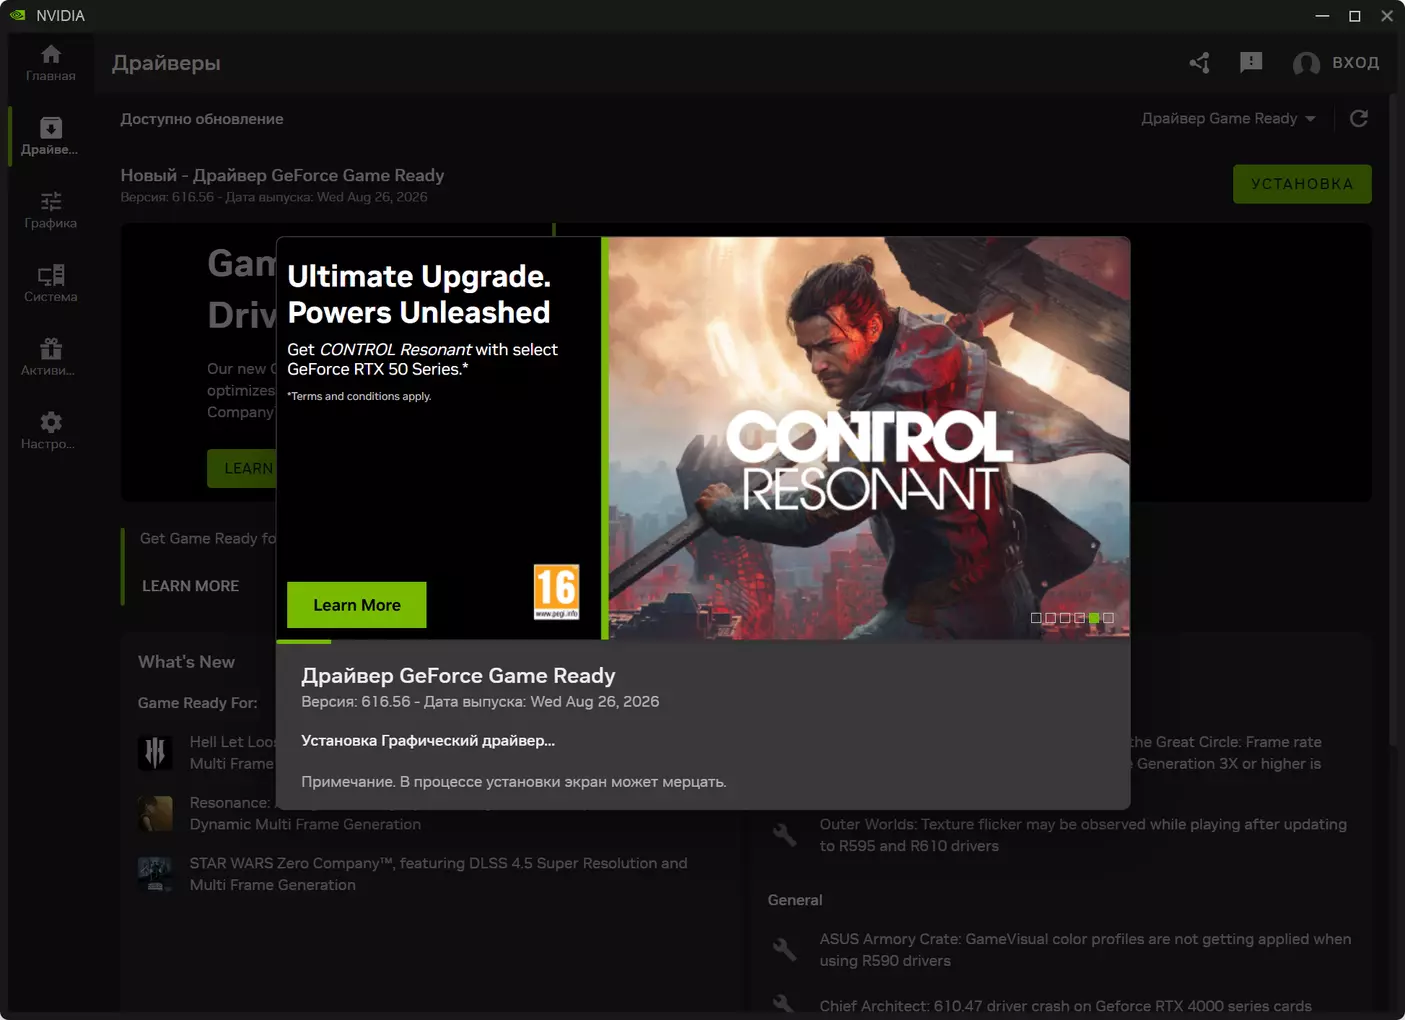1405x1020 pixels.
Task: Select the last carousel dot
Action: (x=1108, y=618)
